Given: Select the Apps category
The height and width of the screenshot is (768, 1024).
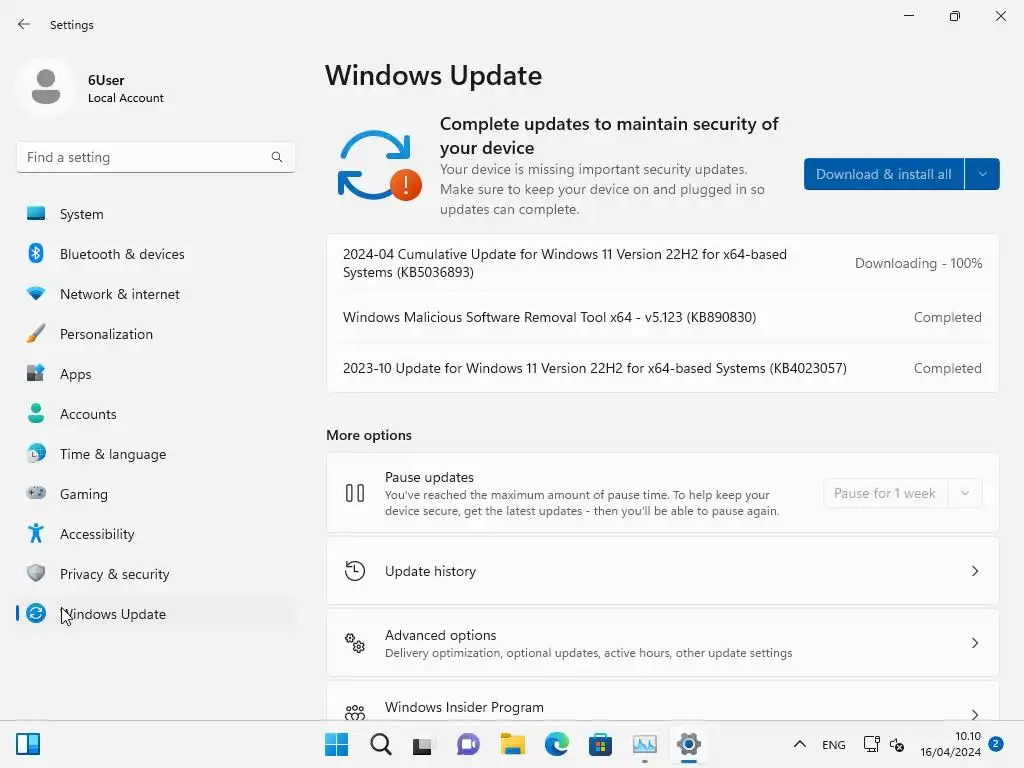Looking at the screenshot, I should click(x=155, y=374).
